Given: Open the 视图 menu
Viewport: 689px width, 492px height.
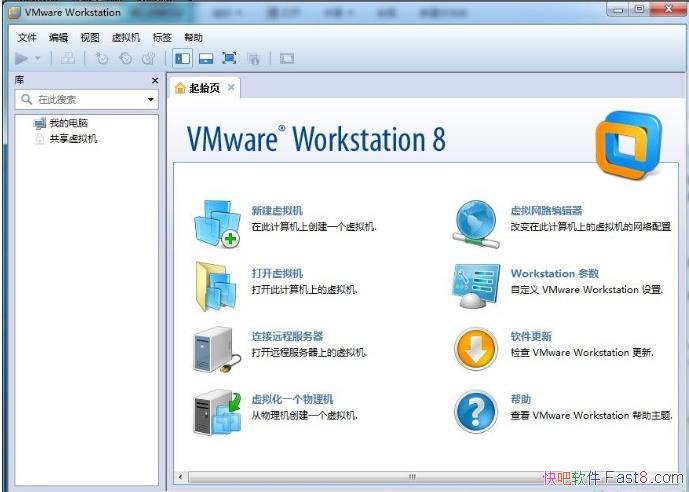Looking at the screenshot, I should 90,38.
